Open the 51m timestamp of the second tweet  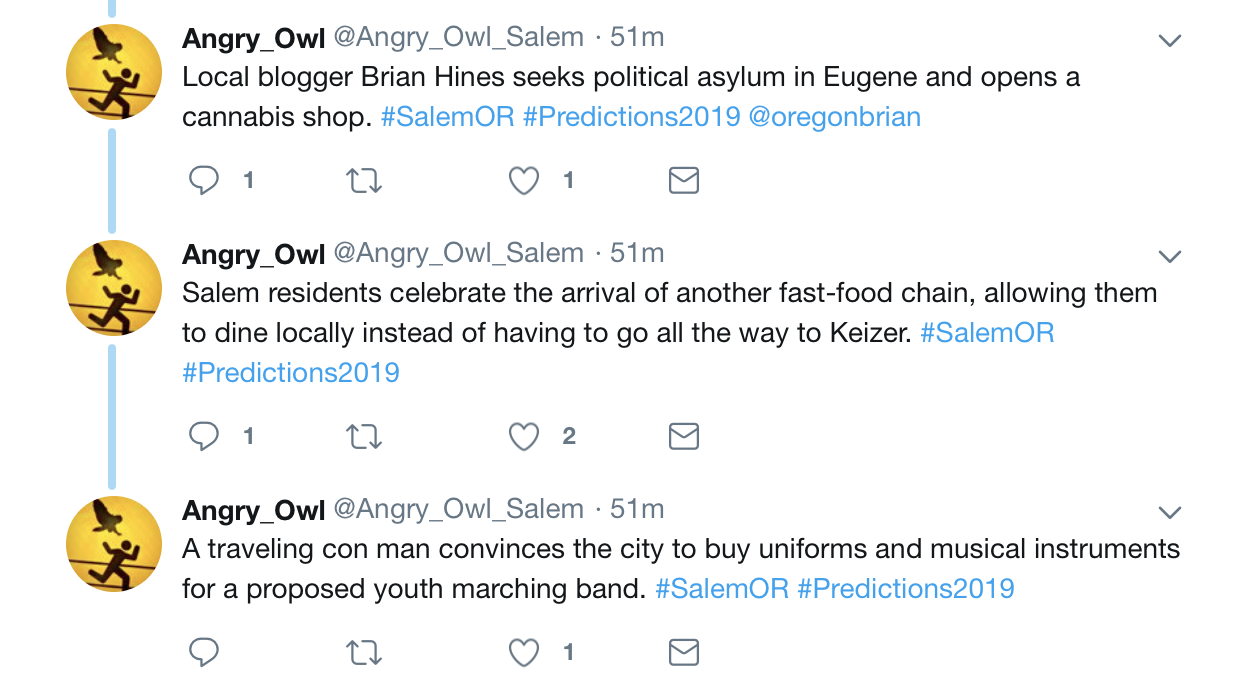point(637,253)
